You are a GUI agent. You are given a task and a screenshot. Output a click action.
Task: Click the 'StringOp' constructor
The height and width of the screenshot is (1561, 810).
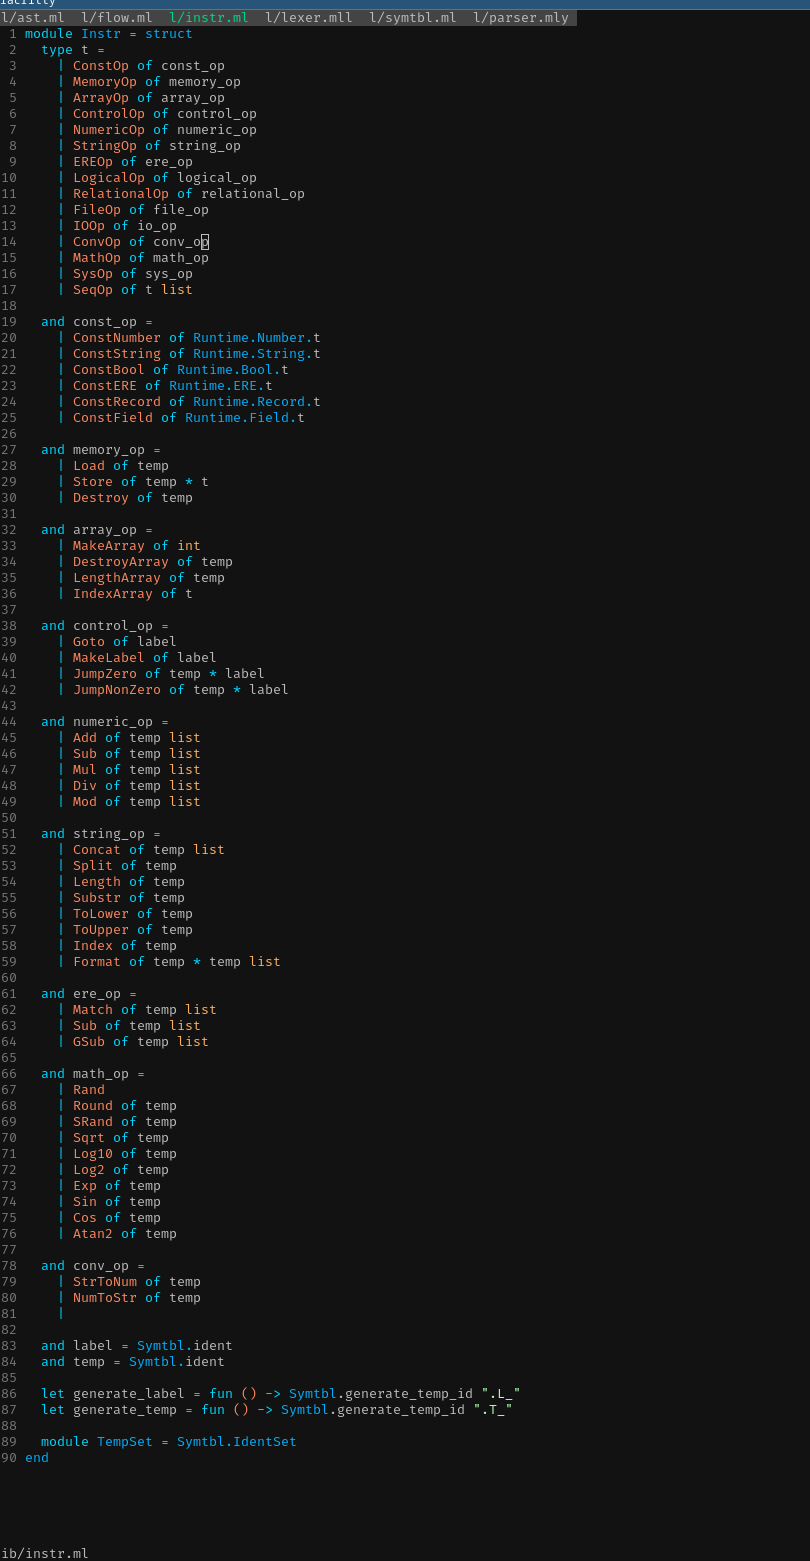[x=105, y=146]
